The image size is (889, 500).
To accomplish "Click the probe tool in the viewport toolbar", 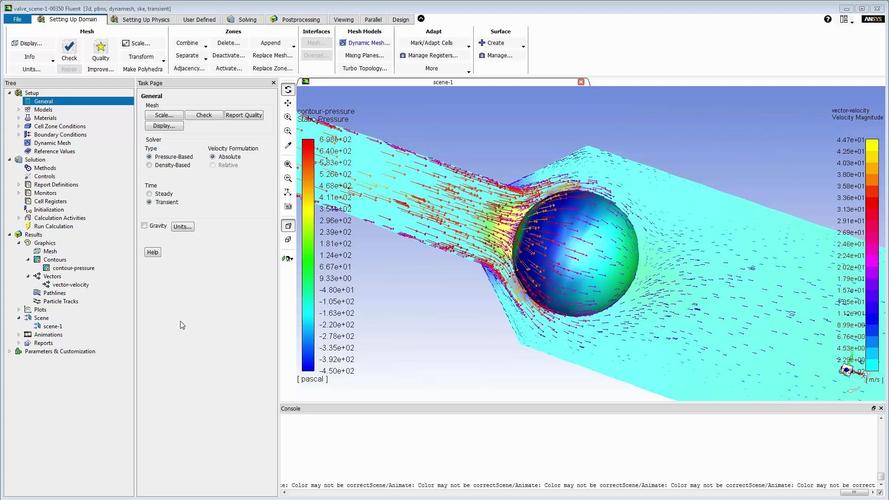I will click(x=288, y=146).
